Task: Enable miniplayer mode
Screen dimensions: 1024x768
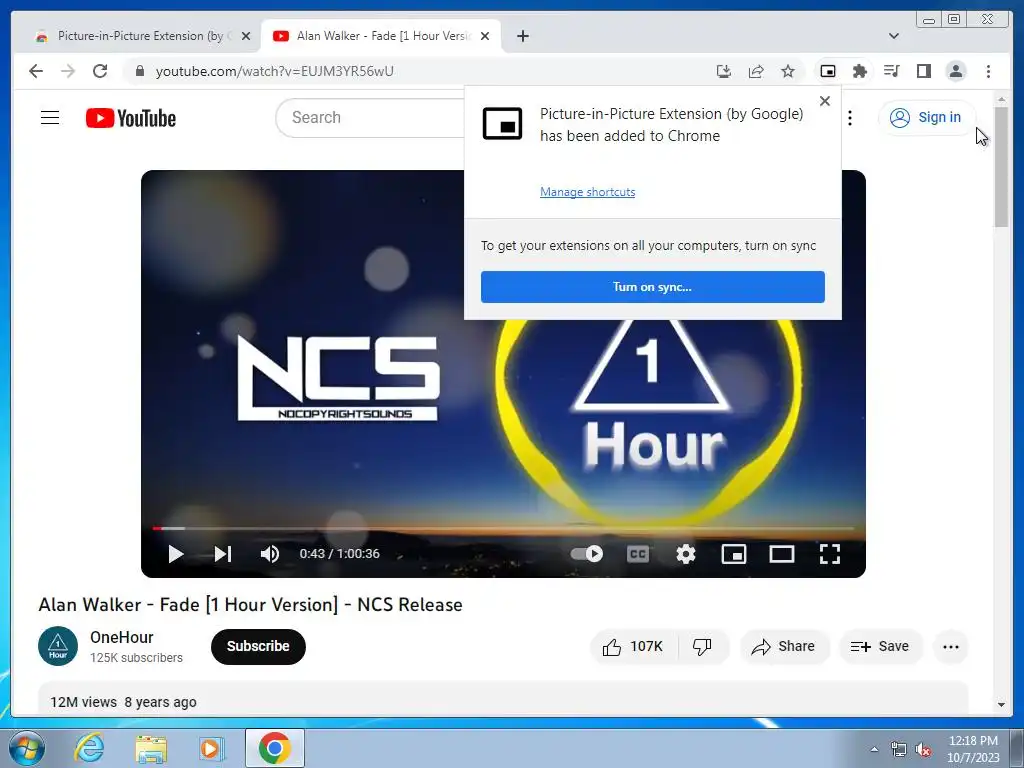Action: coord(733,554)
